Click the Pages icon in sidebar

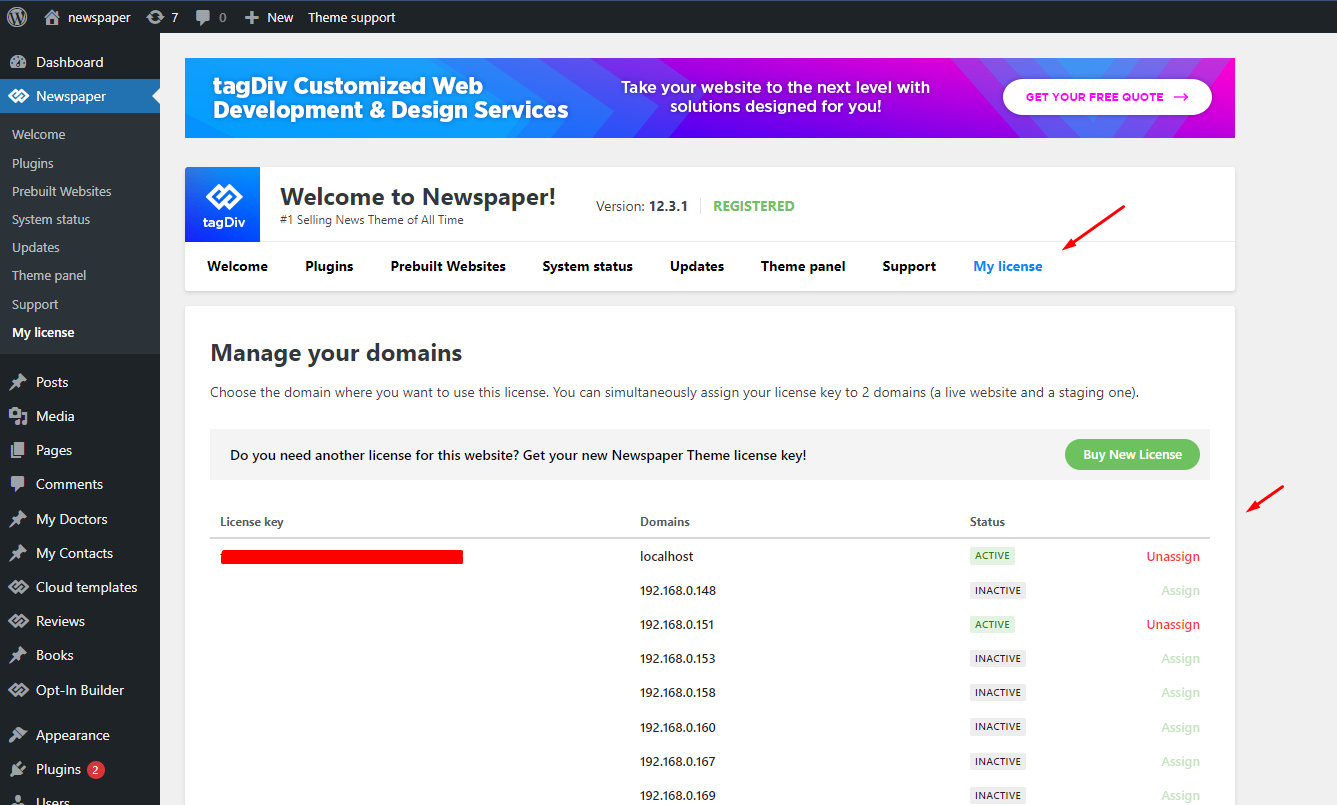click(x=18, y=450)
